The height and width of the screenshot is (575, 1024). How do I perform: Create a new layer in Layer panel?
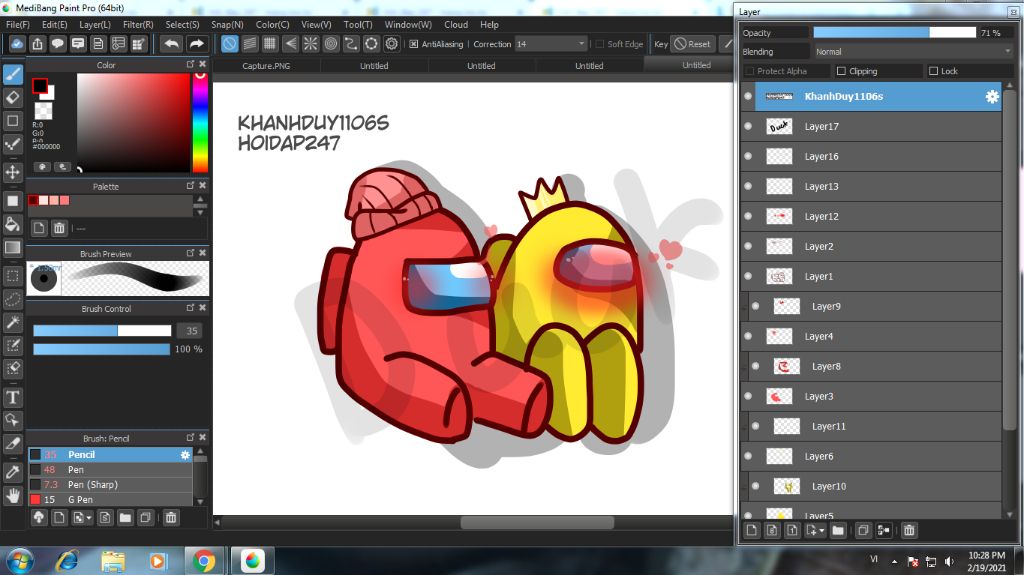click(752, 530)
